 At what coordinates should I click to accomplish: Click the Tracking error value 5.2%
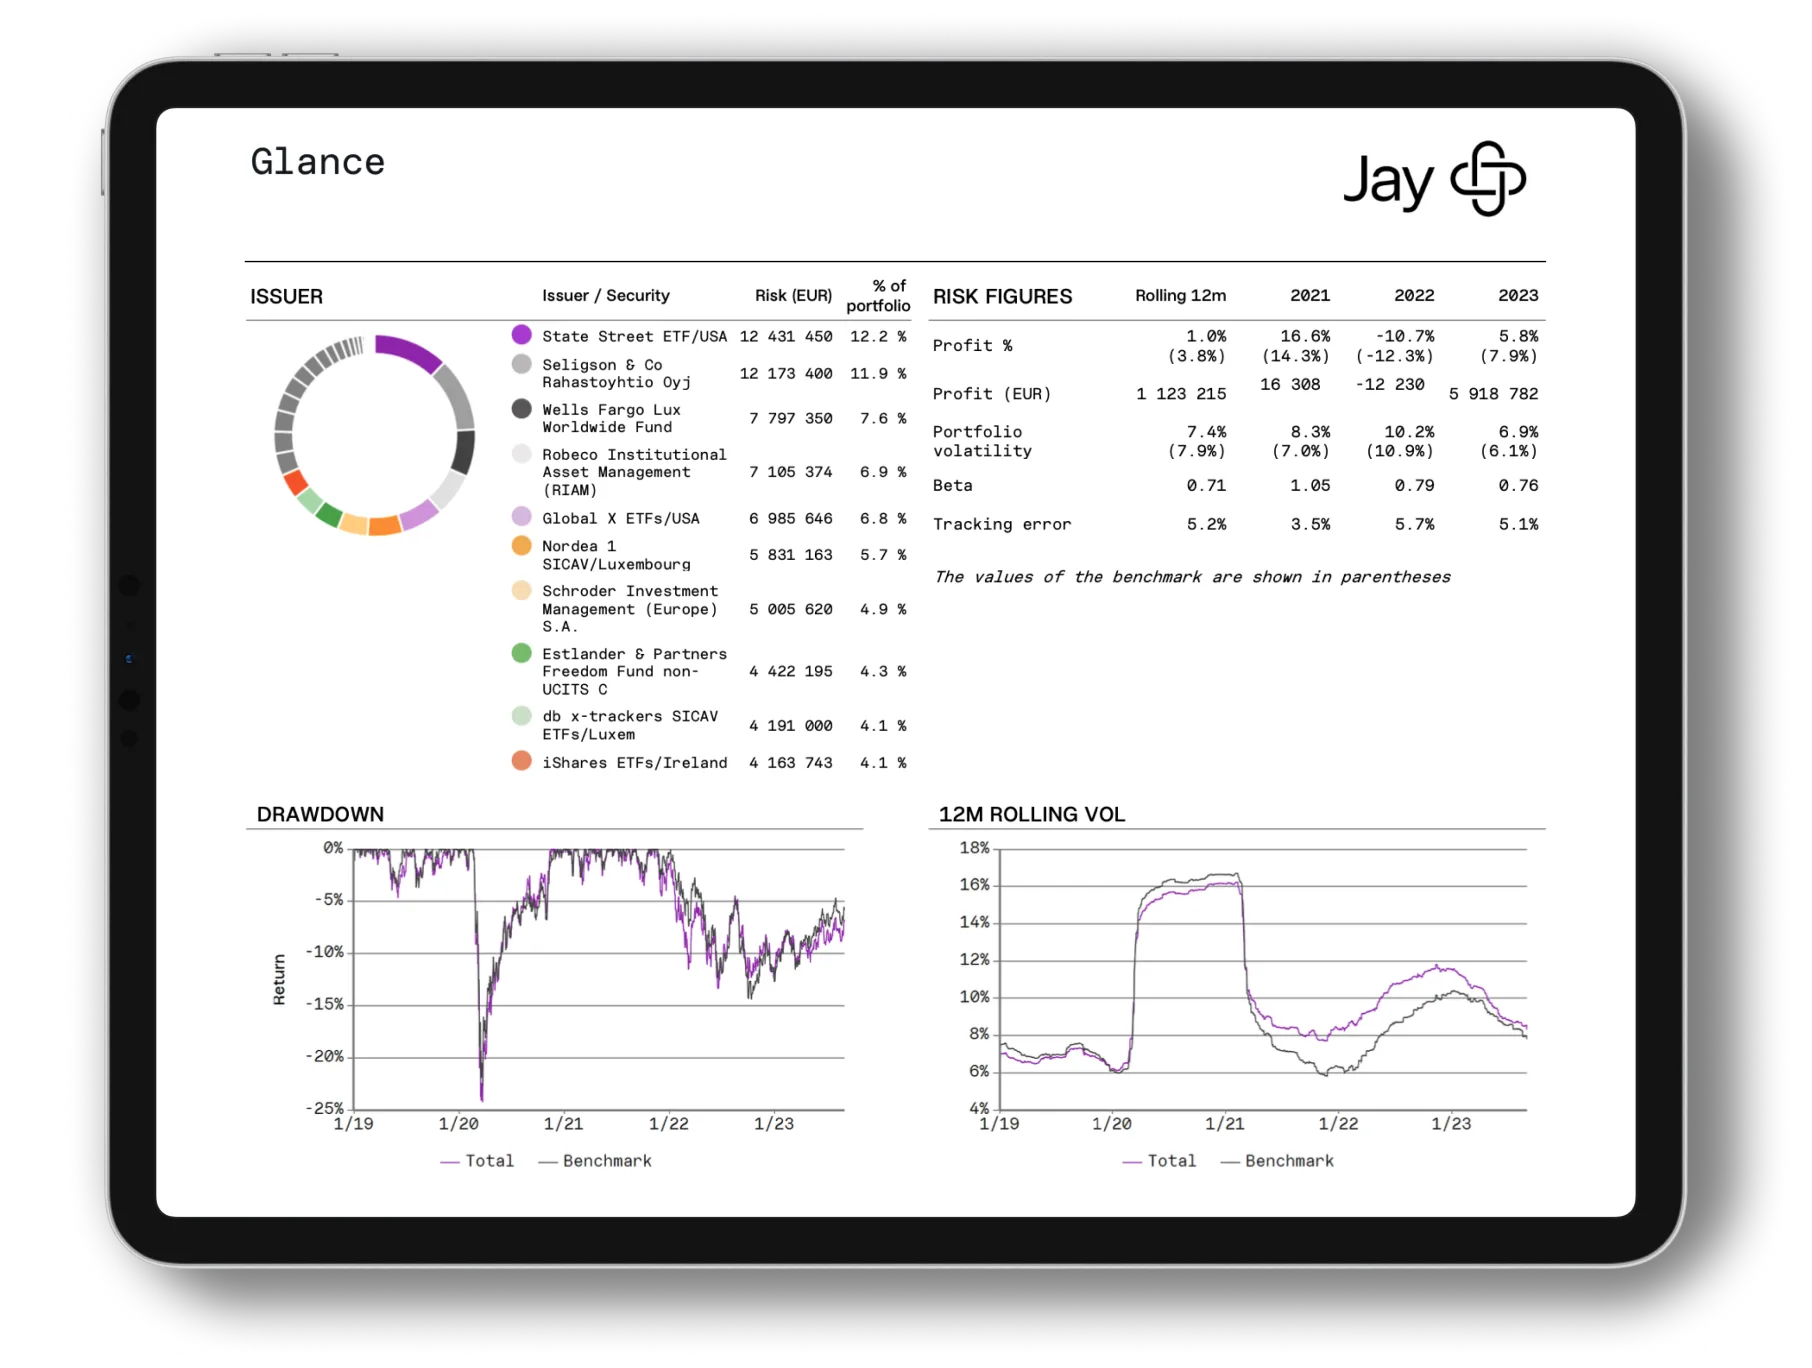click(1206, 524)
